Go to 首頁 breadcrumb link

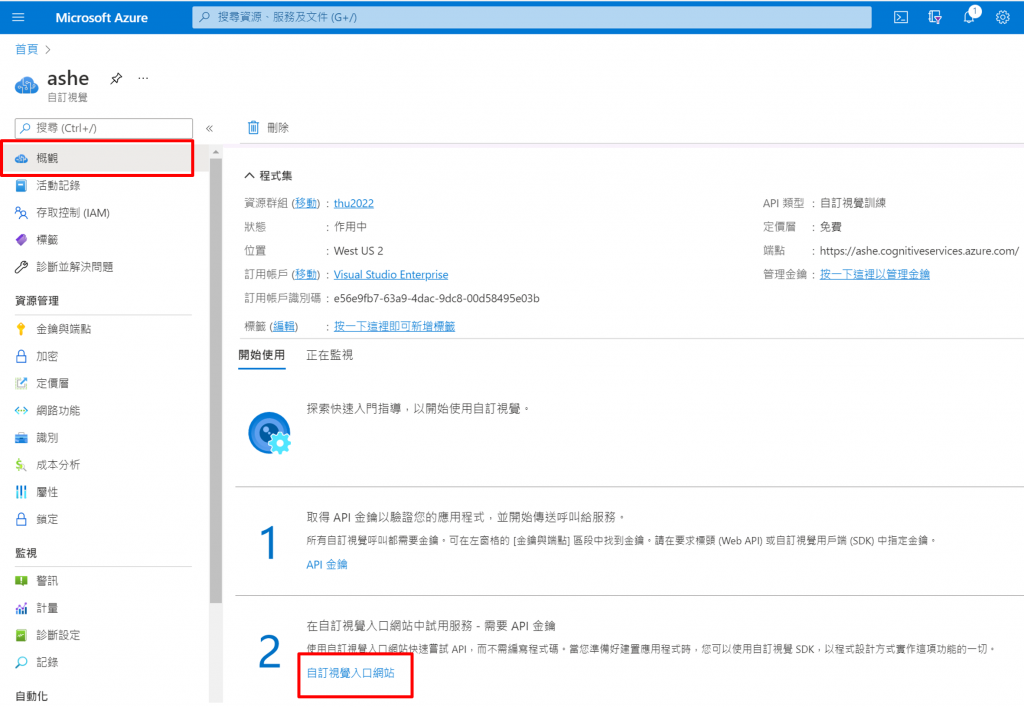coord(27,50)
